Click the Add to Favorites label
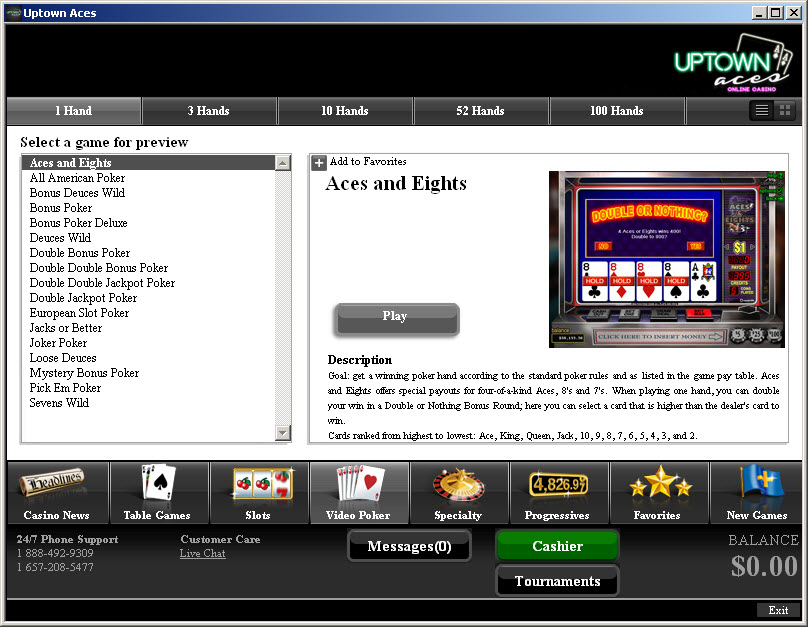 368,161
